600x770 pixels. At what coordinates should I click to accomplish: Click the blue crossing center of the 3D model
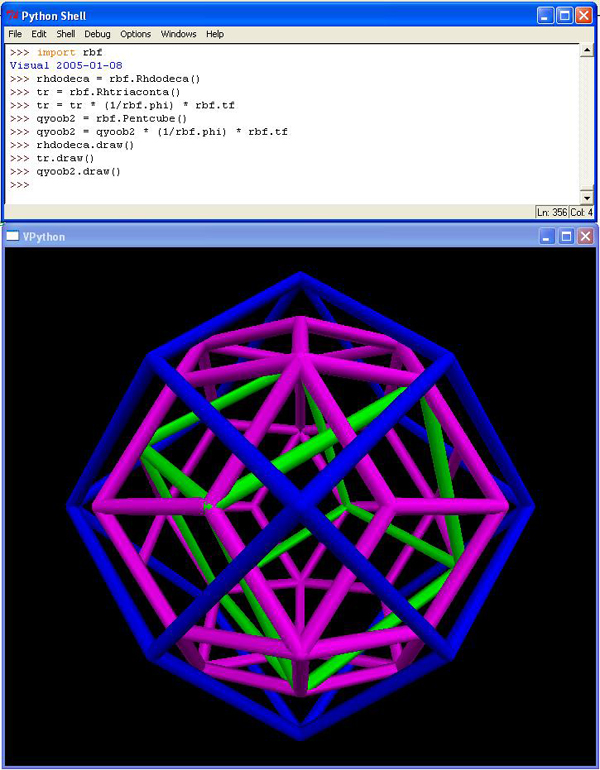pyautogui.click(x=299, y=506)
